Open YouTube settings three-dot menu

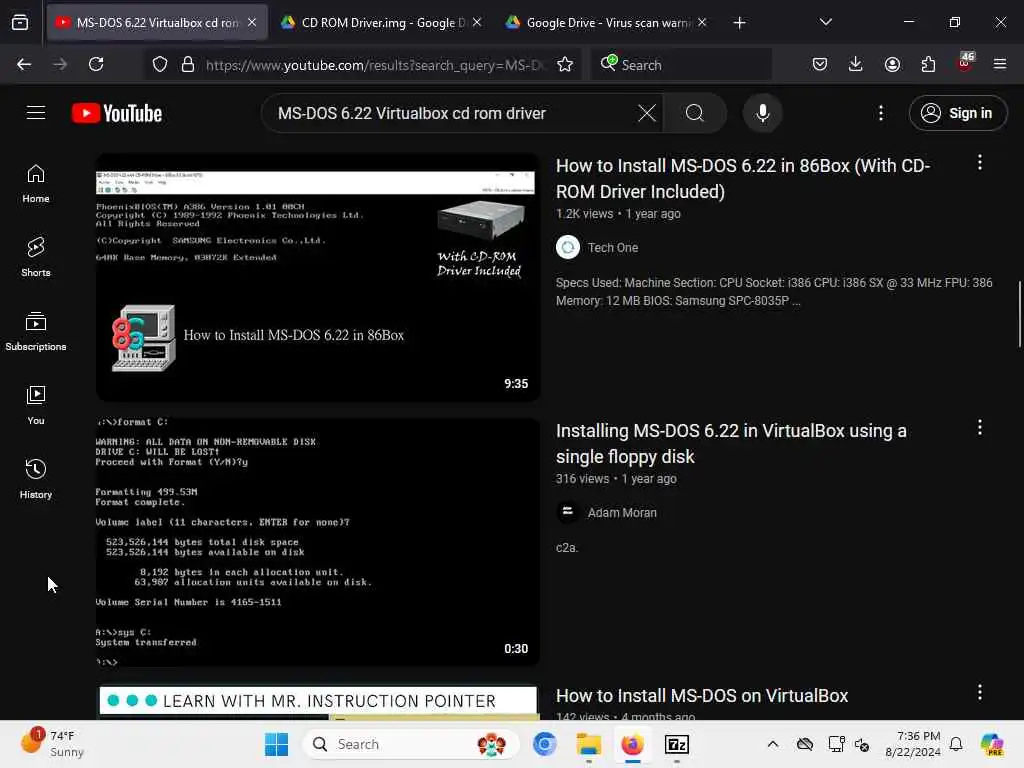tap(881, 113)
